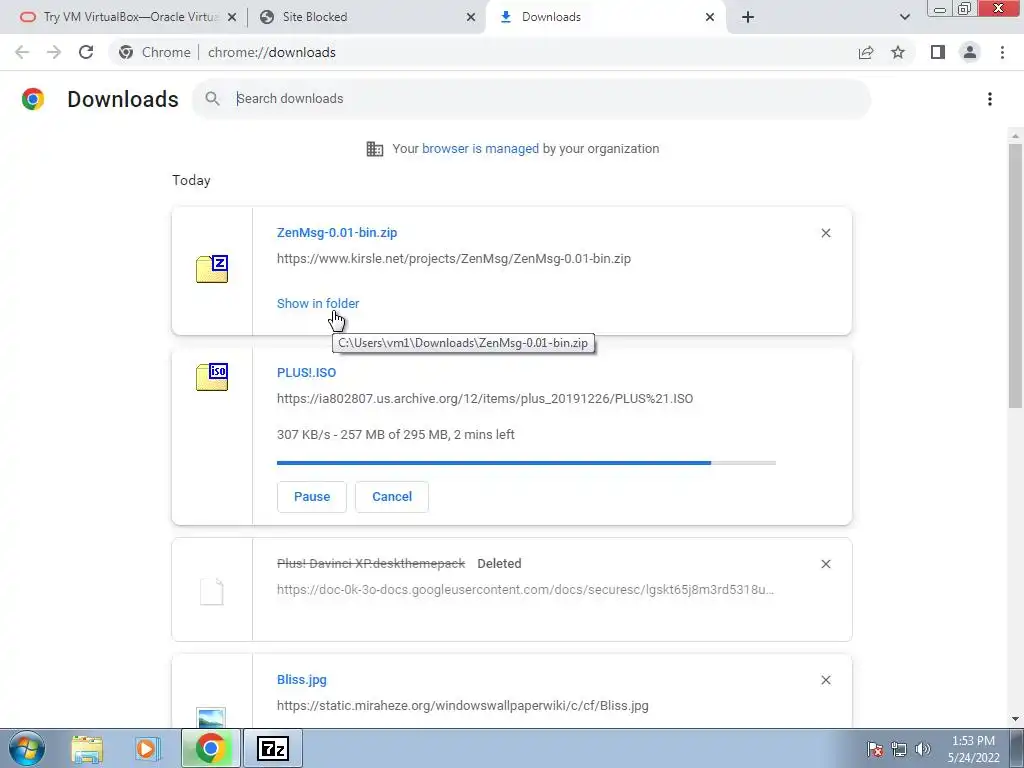Click the Chrome logo beside Downloads title

33,99
